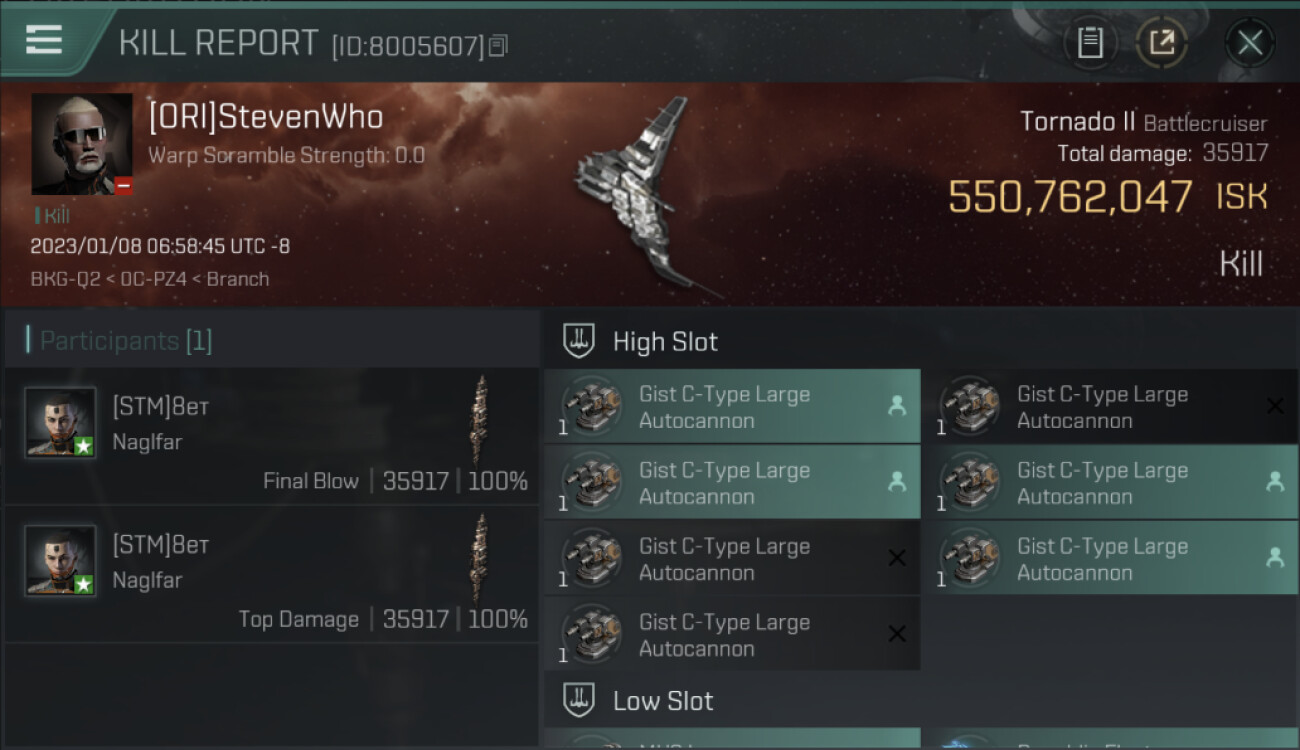Copy the kill report ID
Screen dimensions: 1300x750
coord(498,45)
